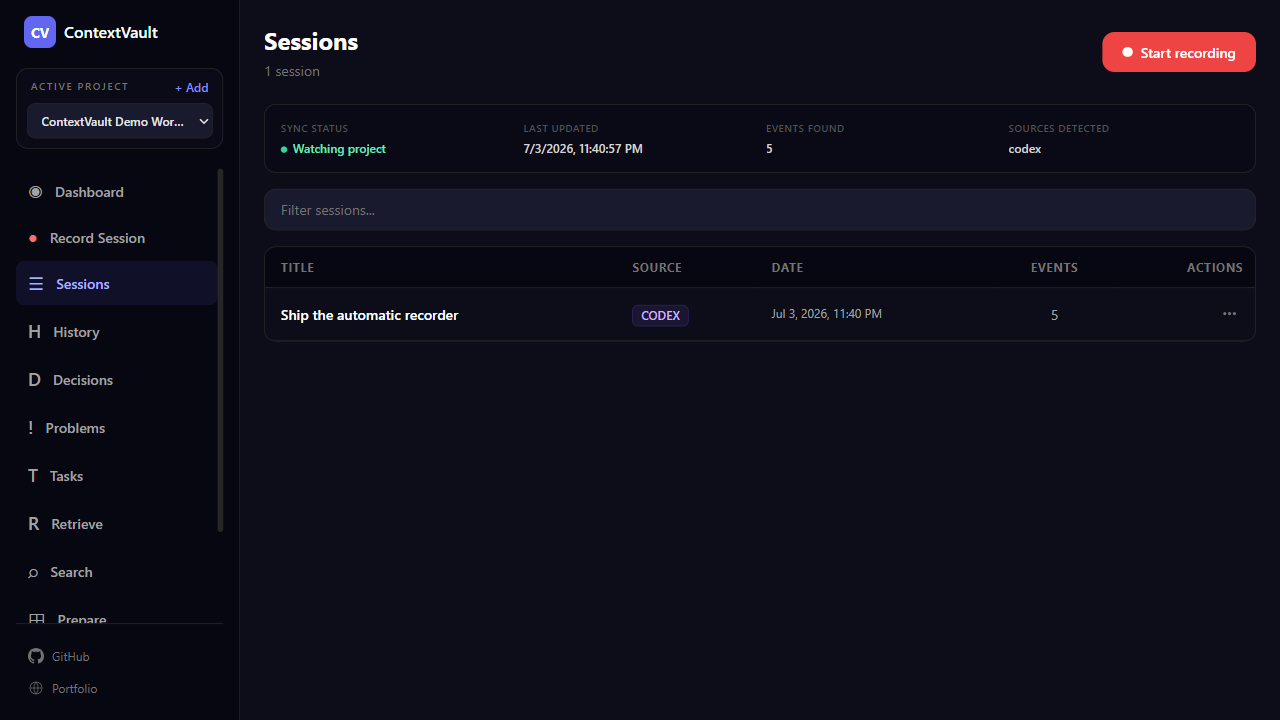Click the ACTIONS column header
The height and width of the screenshot is (720, 1280).
pyautogui.click(x=1214, y=268)
